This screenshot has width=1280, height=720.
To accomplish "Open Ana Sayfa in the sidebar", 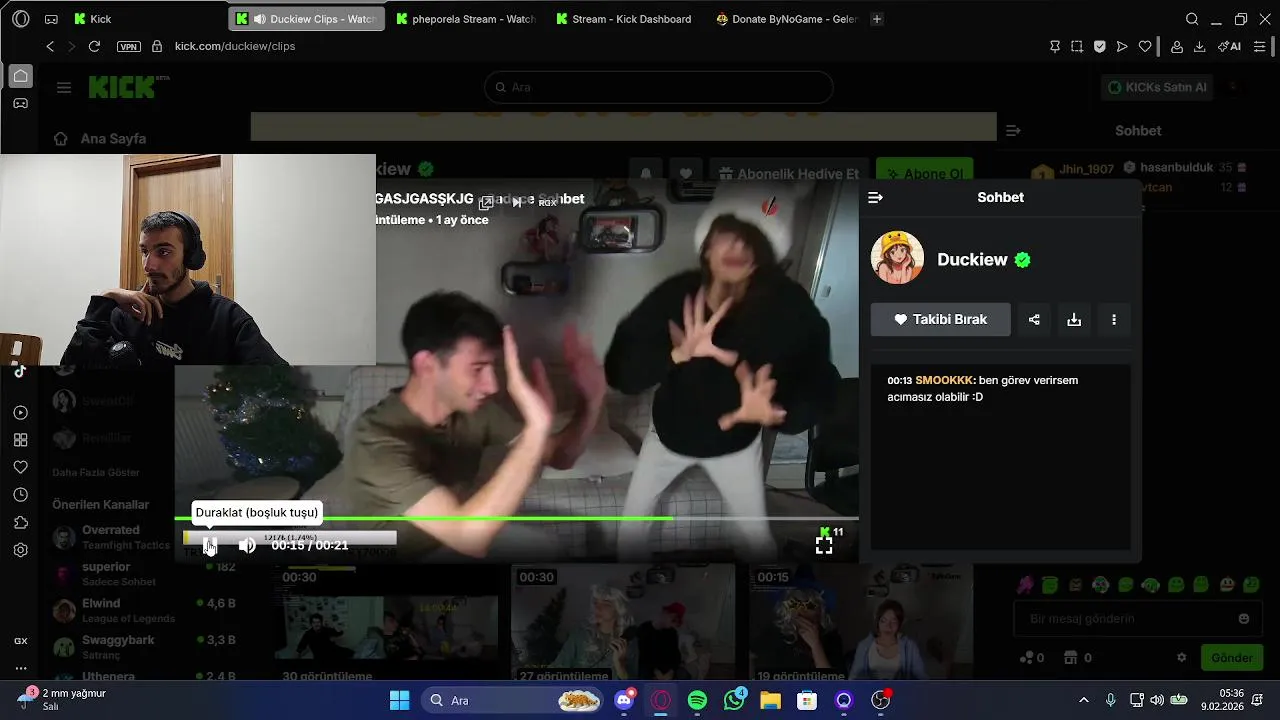I will point(100,139).
